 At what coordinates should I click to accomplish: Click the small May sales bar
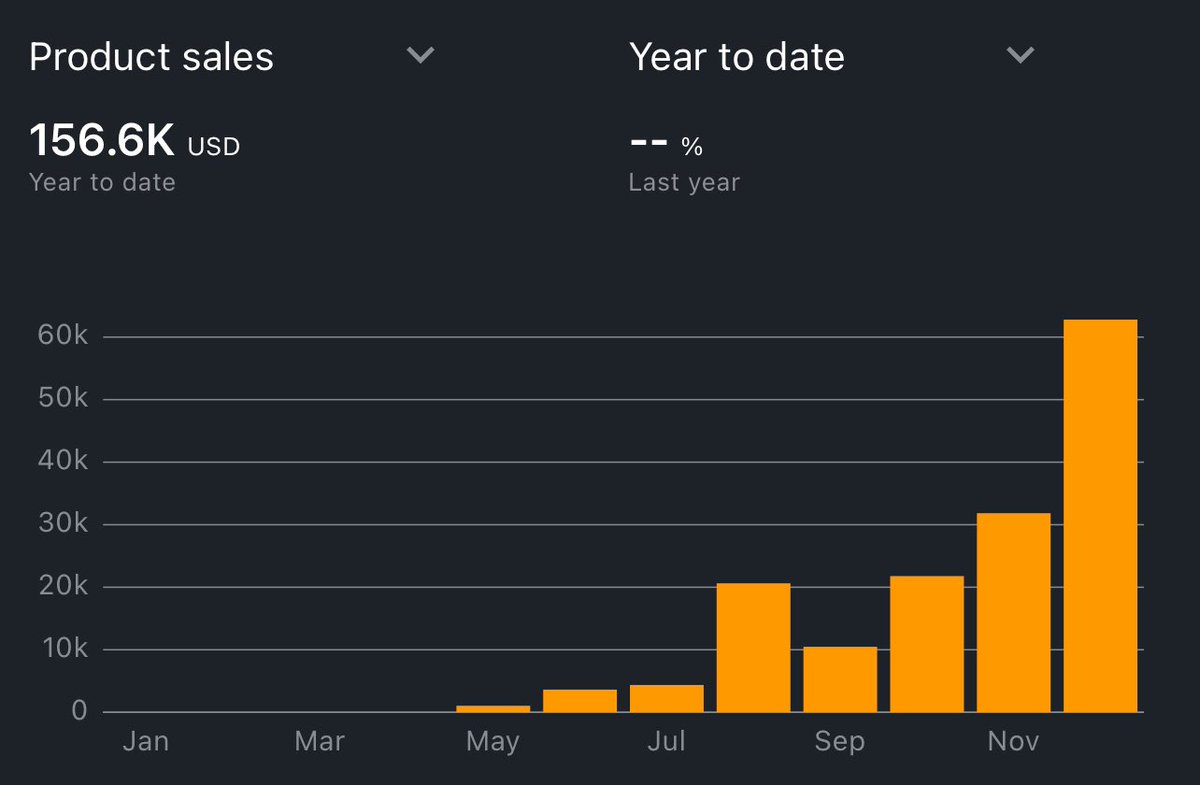click(493, 708)
